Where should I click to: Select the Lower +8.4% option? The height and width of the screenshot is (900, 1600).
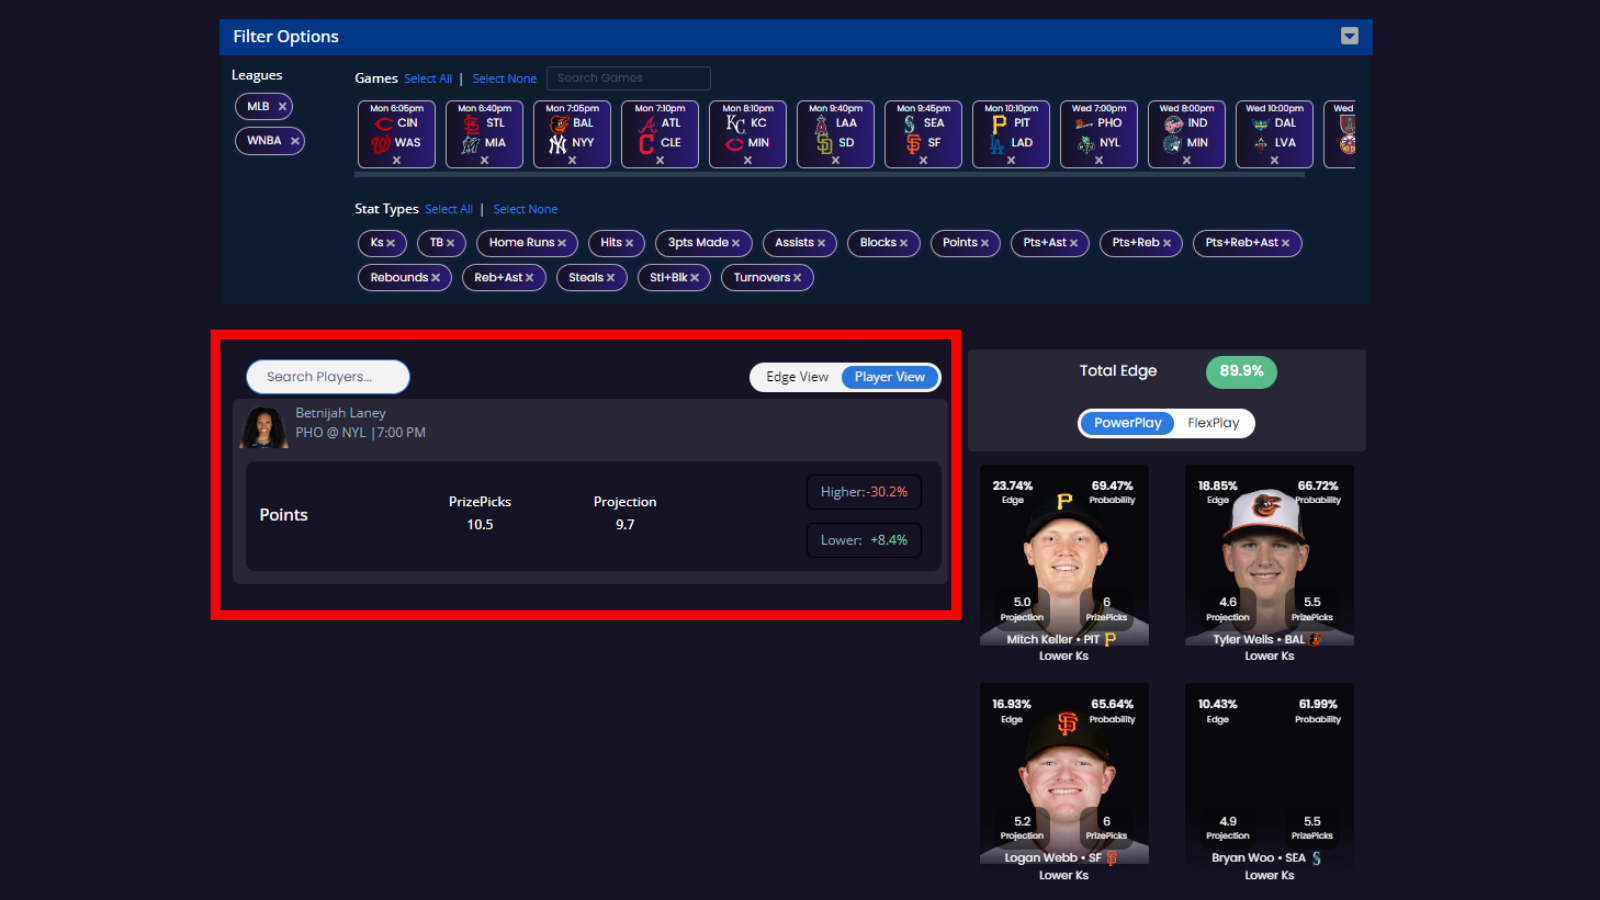(864, 540)
